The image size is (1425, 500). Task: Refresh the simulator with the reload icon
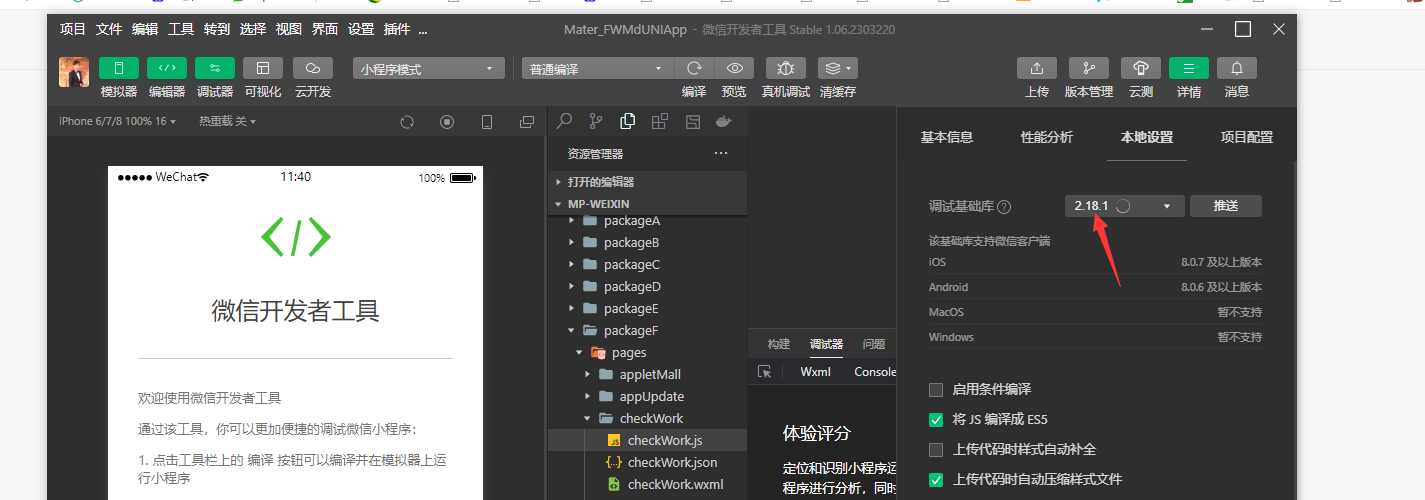407,122
